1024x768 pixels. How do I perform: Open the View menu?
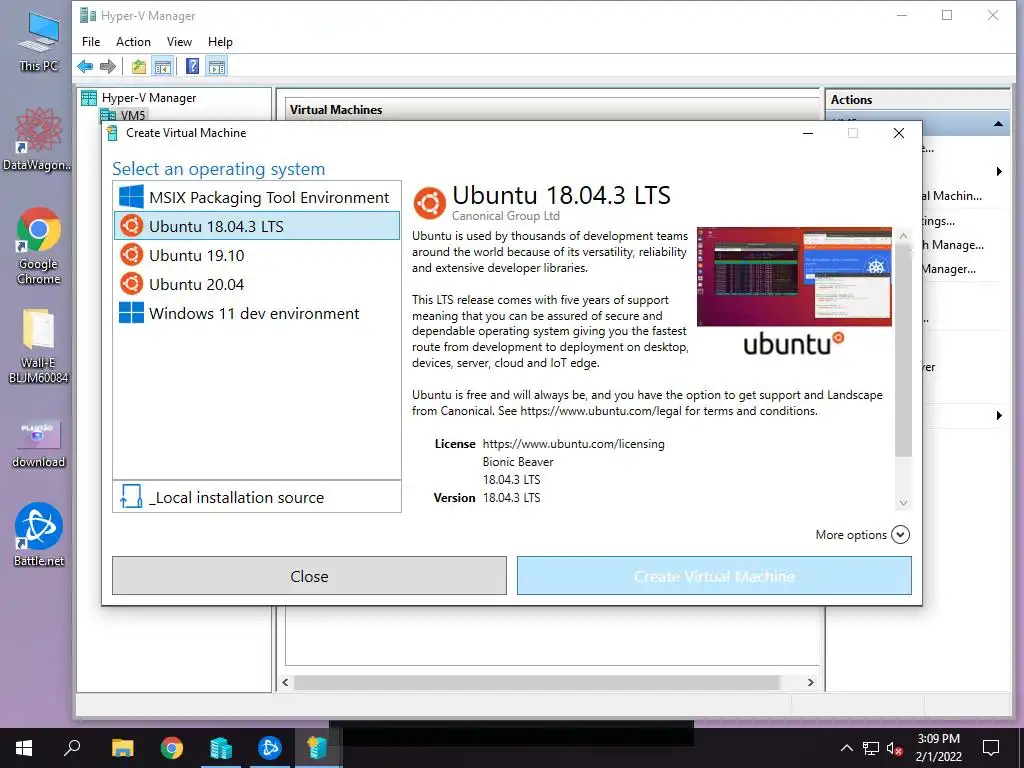179,42
